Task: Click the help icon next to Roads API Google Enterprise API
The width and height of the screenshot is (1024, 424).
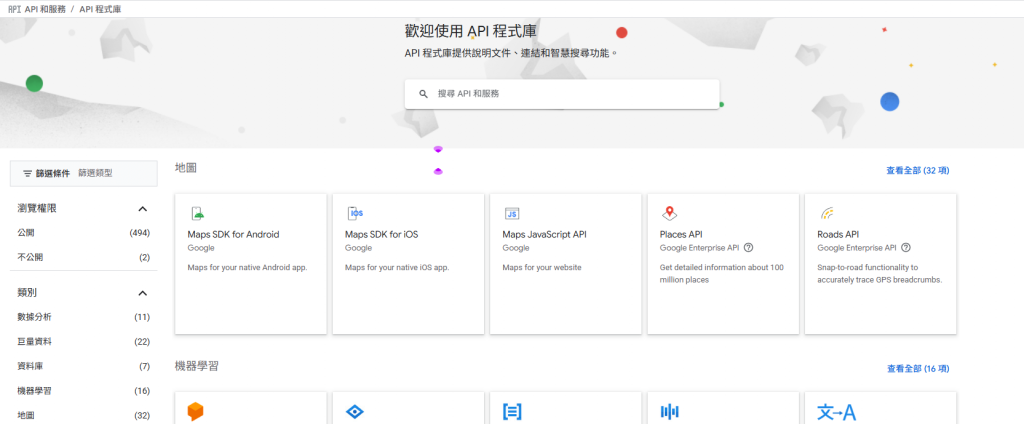Action: [906, 248]
